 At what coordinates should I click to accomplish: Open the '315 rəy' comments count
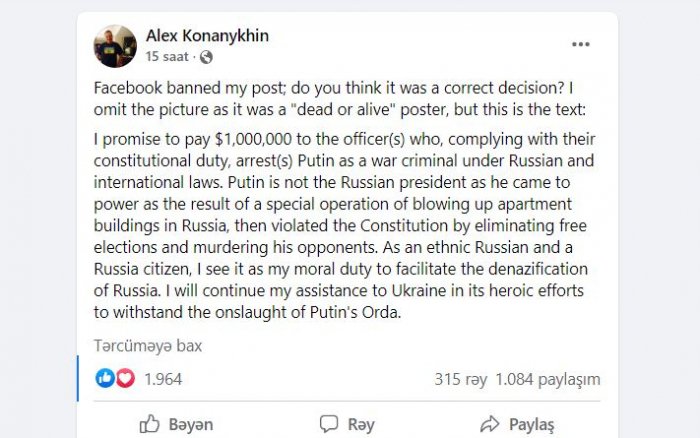[x=461, y=380]
